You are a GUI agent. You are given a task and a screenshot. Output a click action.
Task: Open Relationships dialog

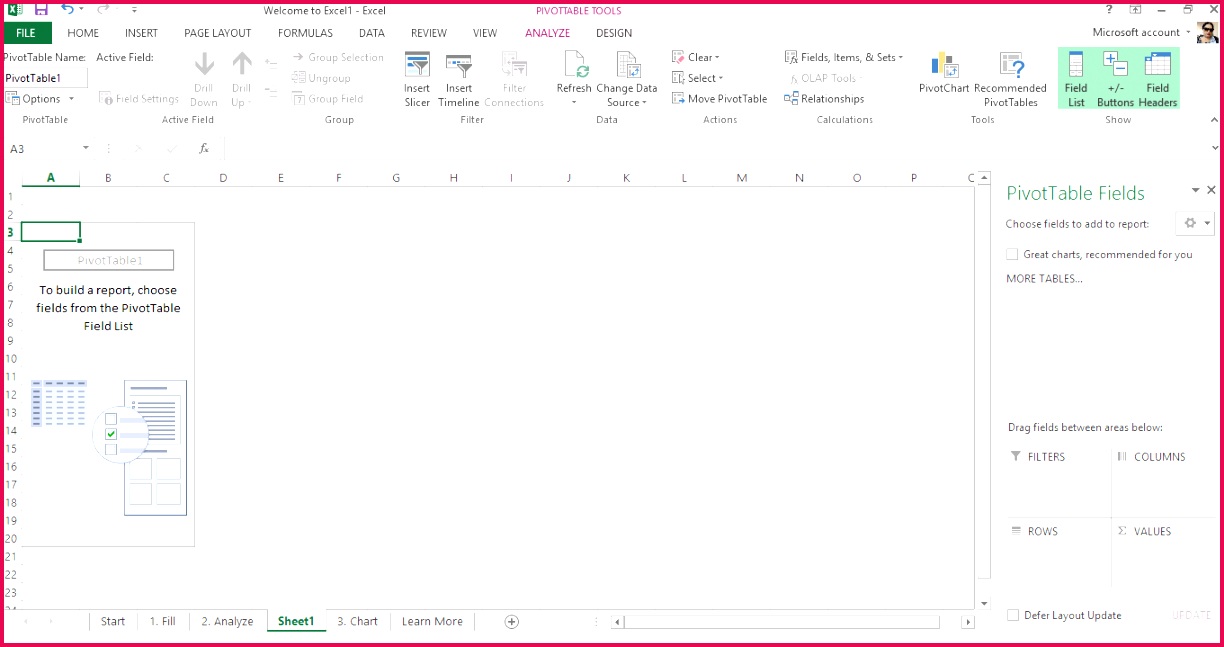click(x=824, y=99)
